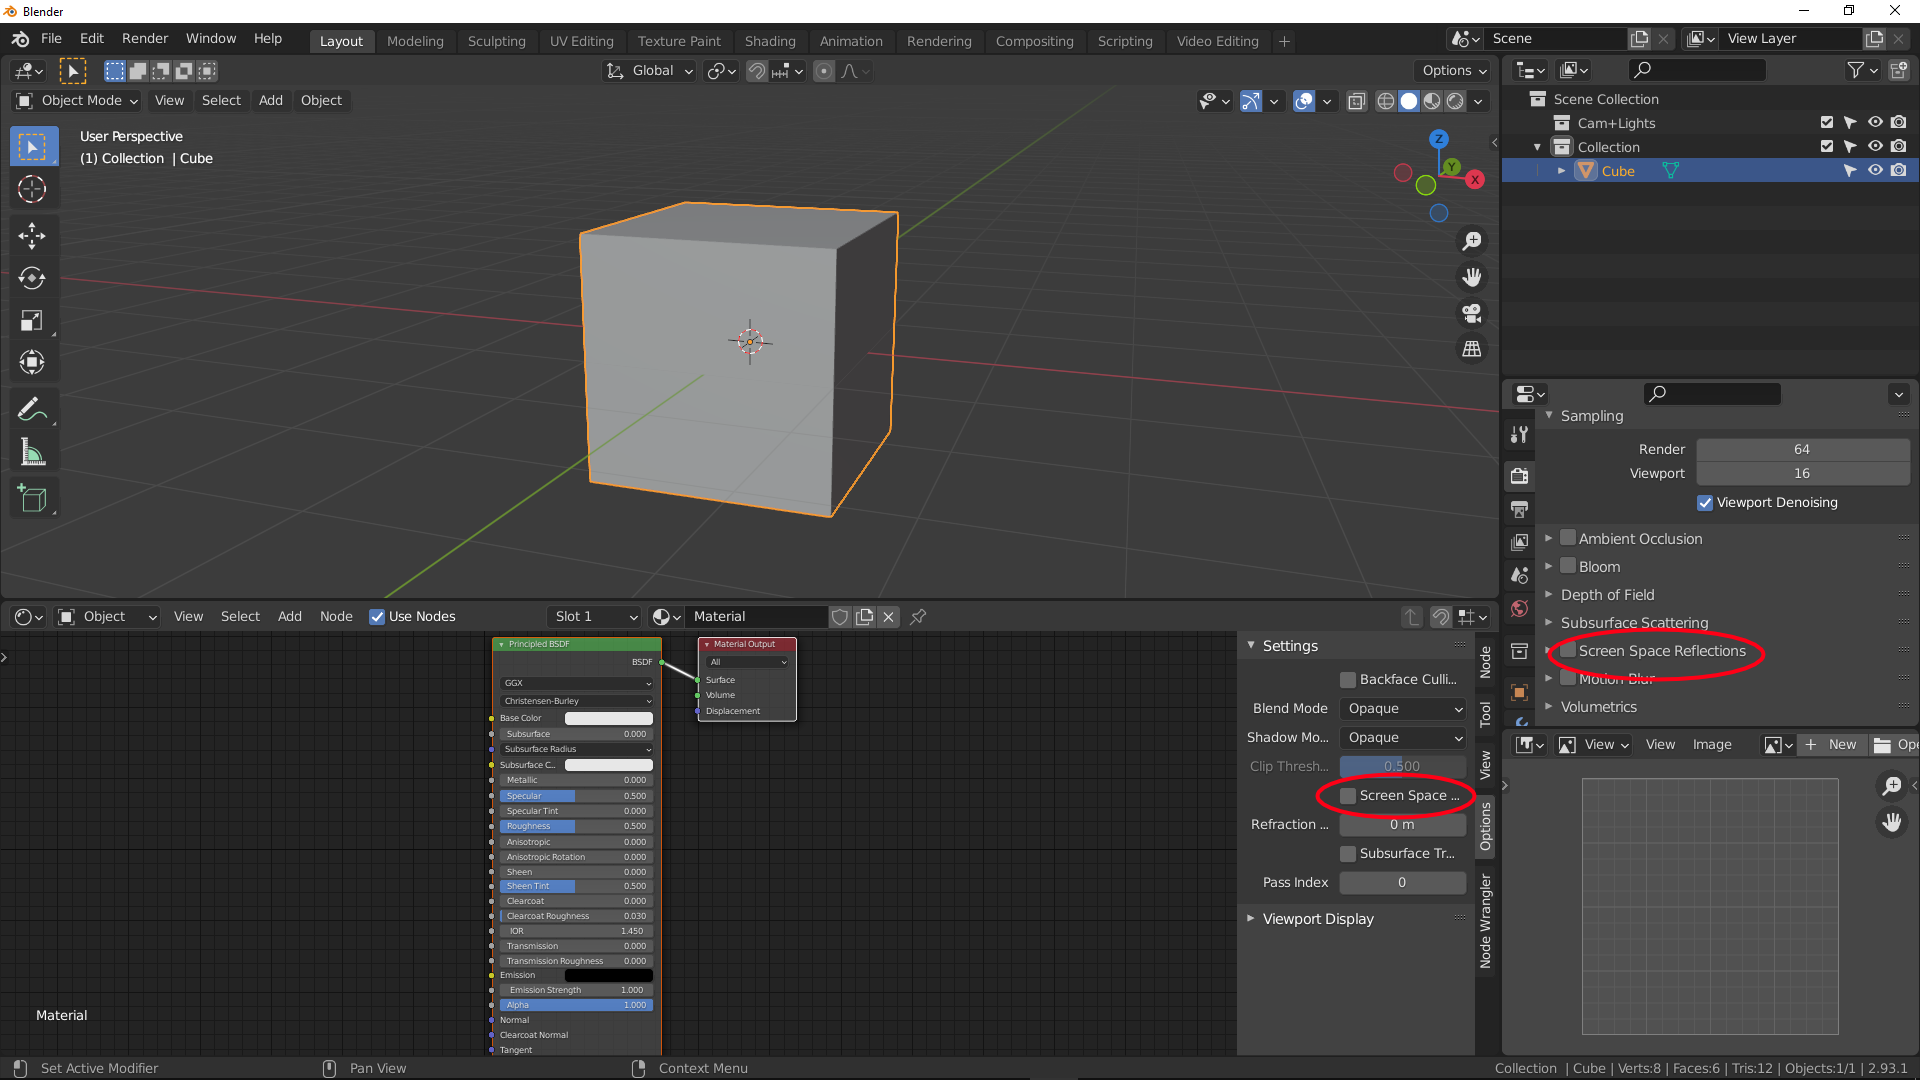Open the Base Color swatch picker

(607, 718)
